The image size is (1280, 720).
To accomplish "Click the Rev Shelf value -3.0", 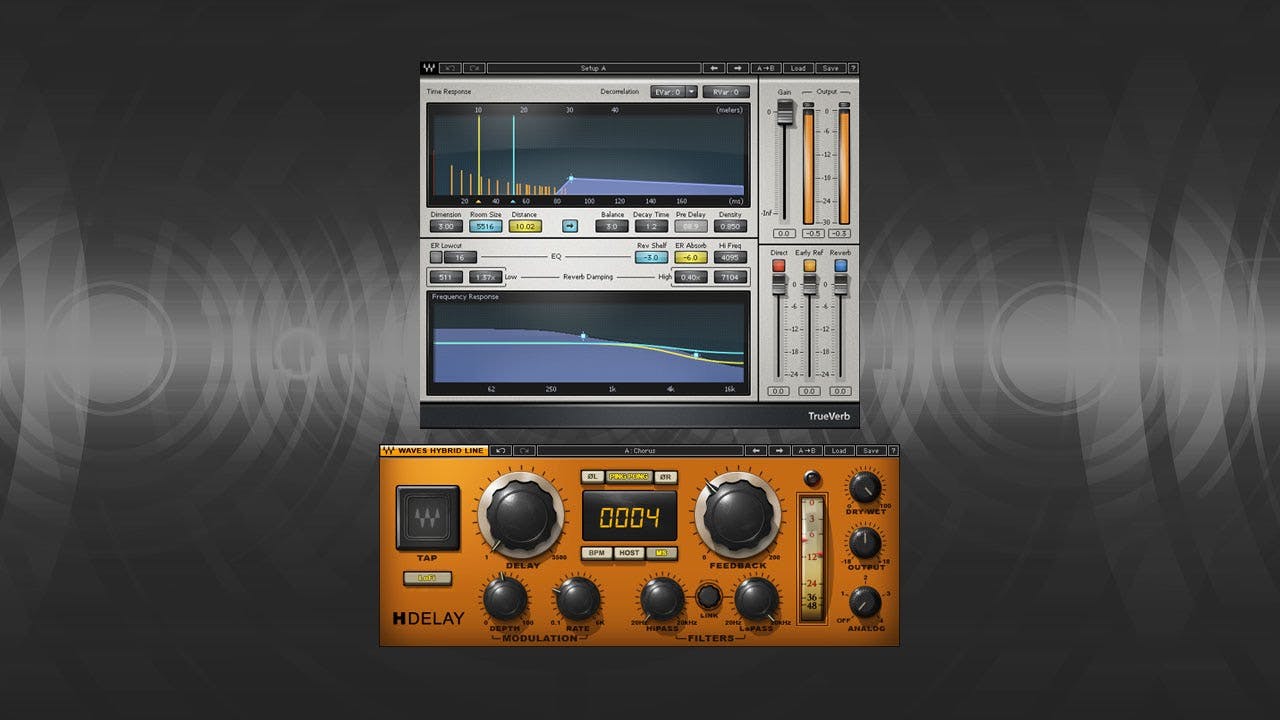I will click(651, 257).
